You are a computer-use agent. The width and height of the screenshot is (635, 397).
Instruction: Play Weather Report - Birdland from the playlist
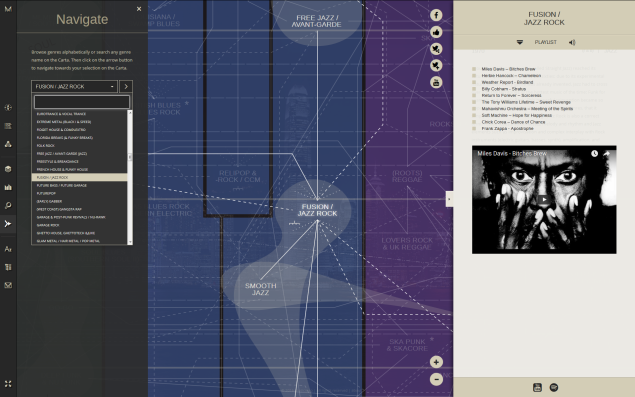(507, 82)
